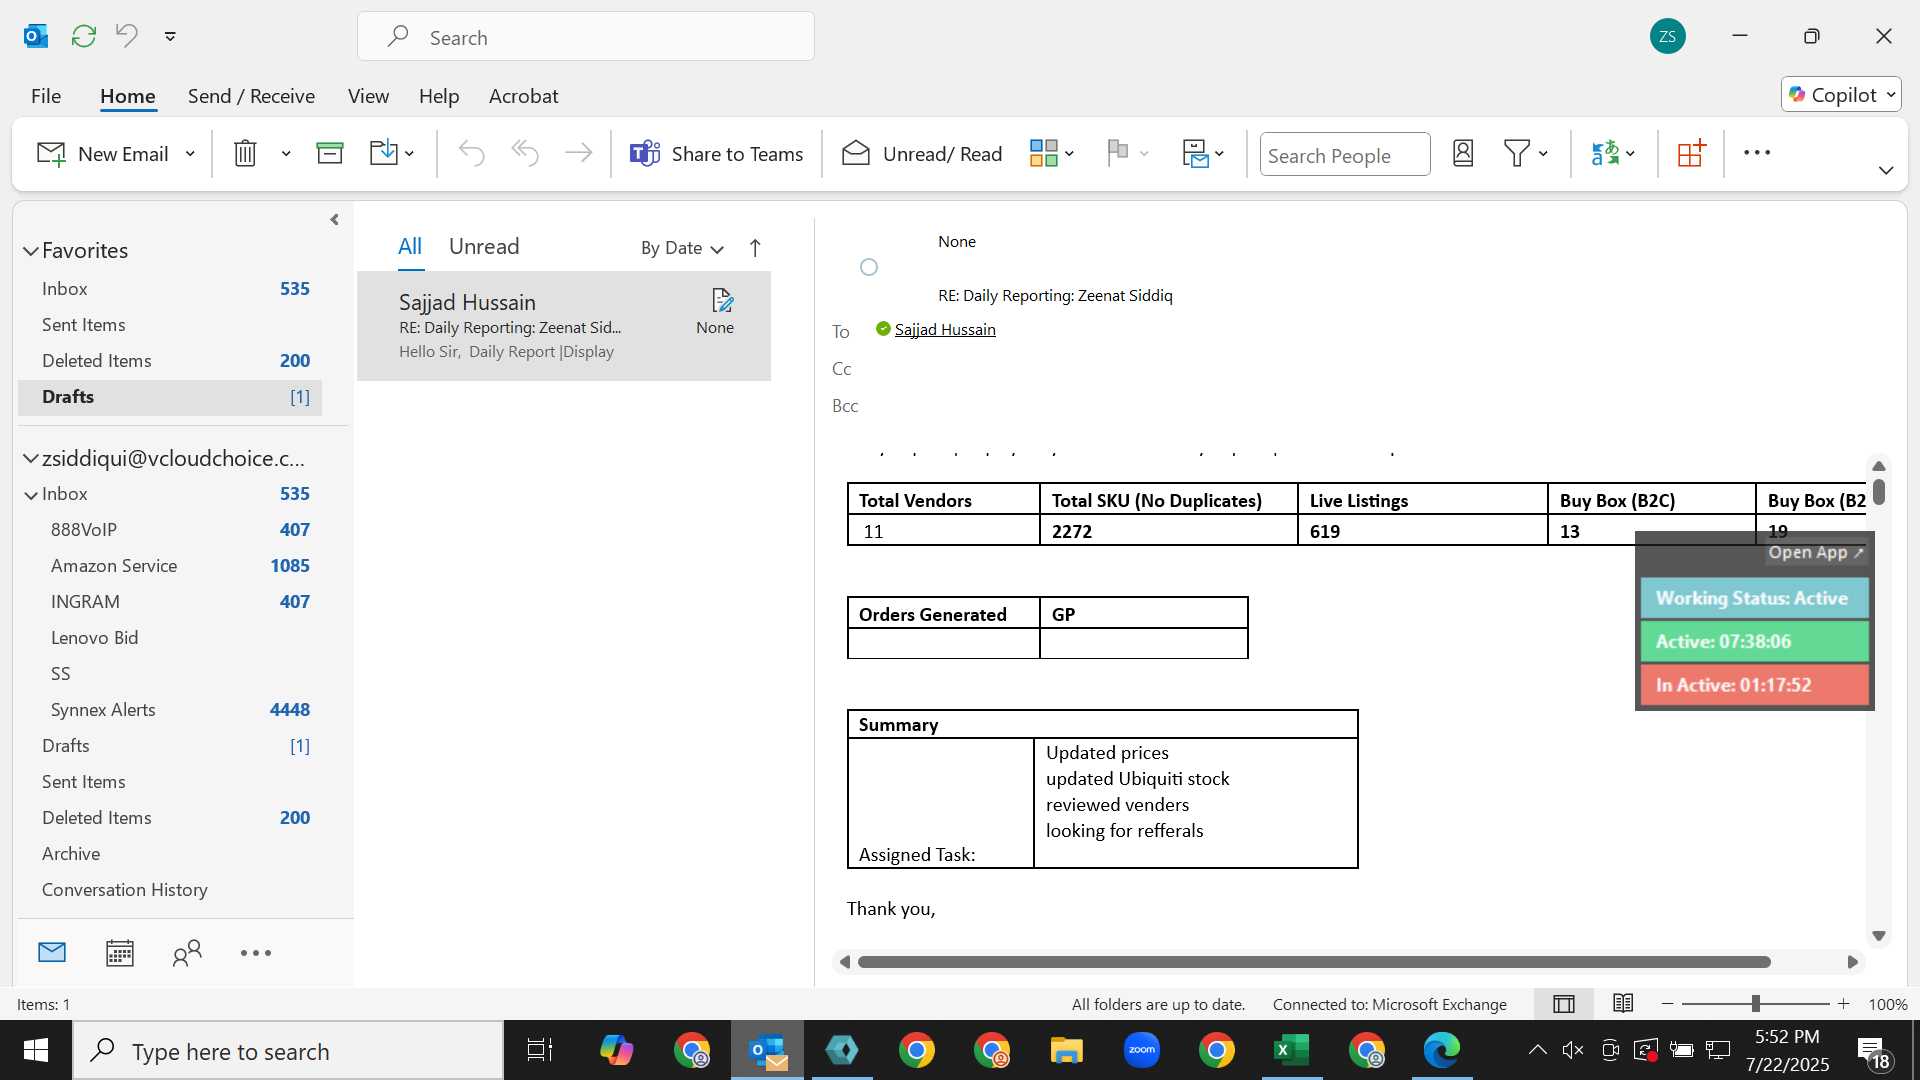Viewport: 1920px width, 1080px height.
Task: Click the Categorize colored squares icon
Action: [x=1044, y=153]
